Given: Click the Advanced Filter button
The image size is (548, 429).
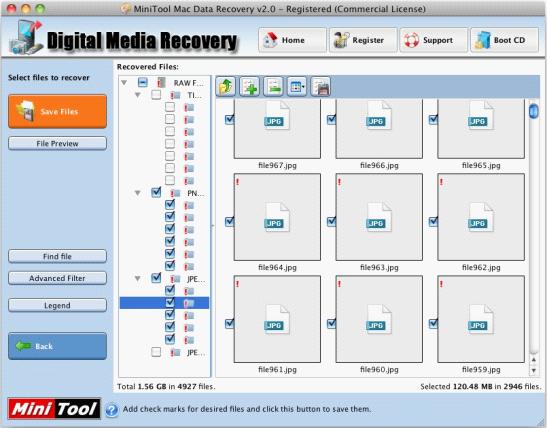Looking at the screenshot, I should 57,278.
